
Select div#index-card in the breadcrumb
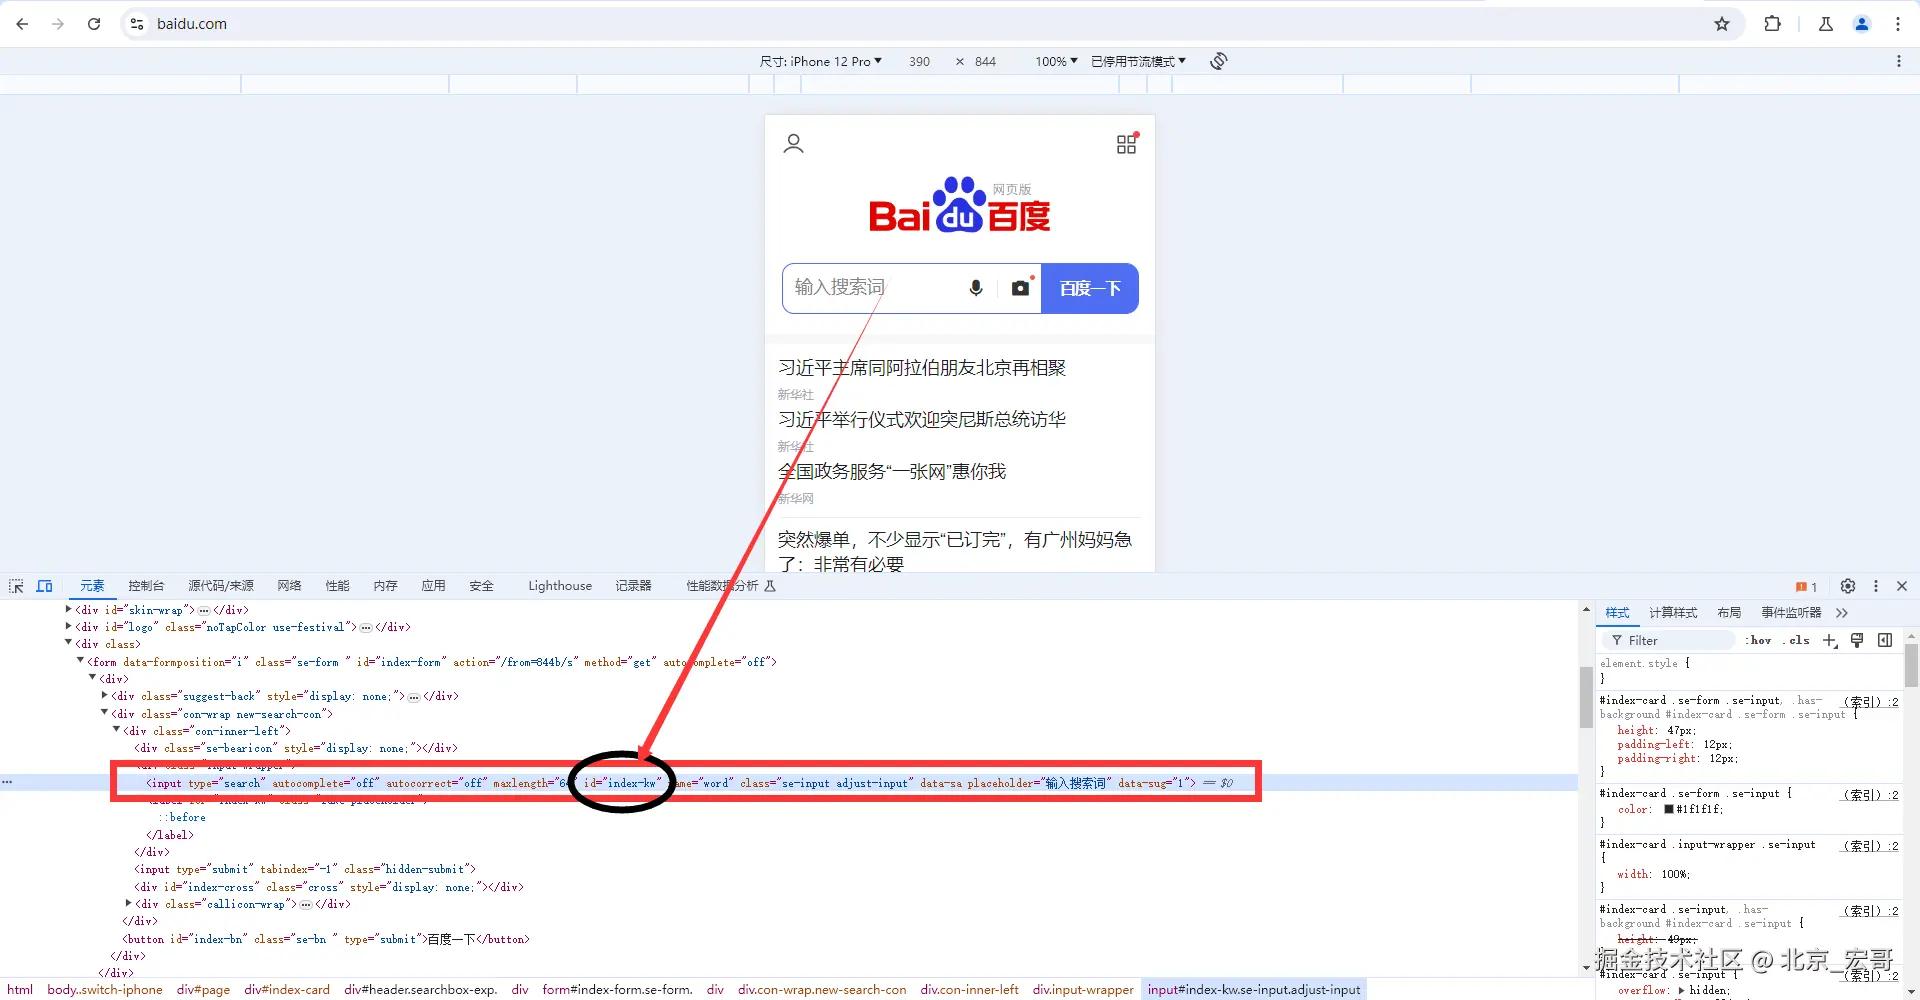click(x=287, y=990)
